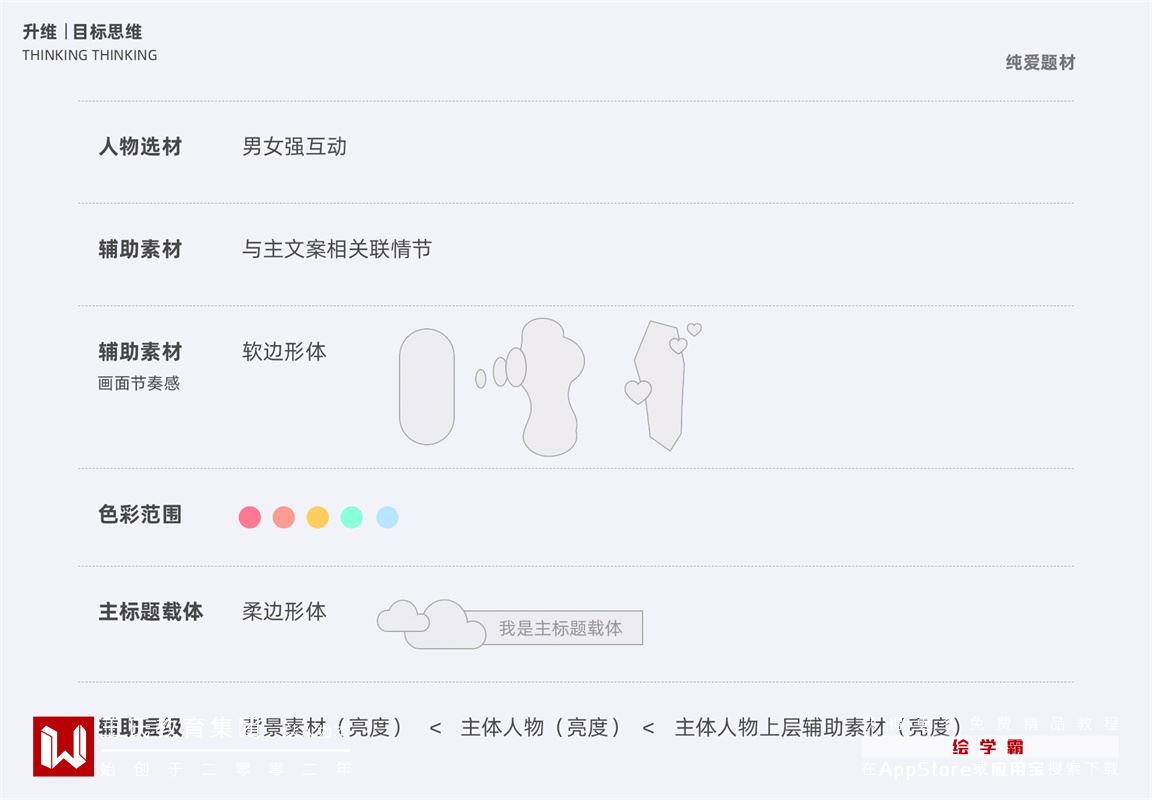Select the salmon color dot
The width and height of the screenshot is (1152, 800).
pos(284,517)
